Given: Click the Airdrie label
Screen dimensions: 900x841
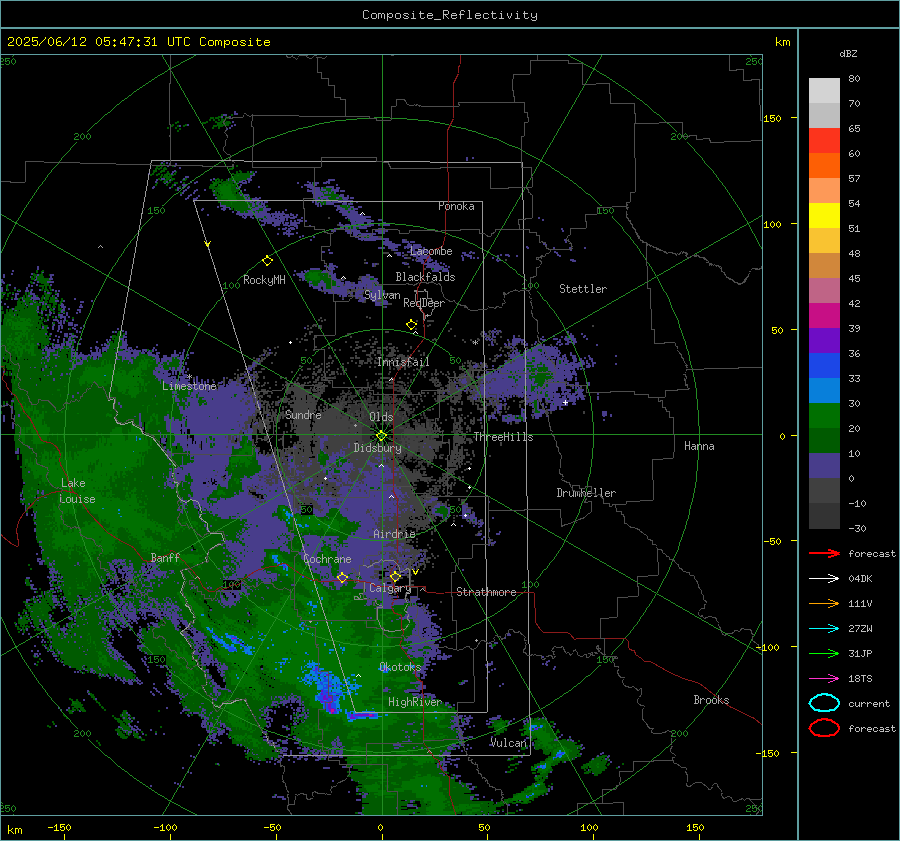Looking at the screenshot, I should point(394,534).
